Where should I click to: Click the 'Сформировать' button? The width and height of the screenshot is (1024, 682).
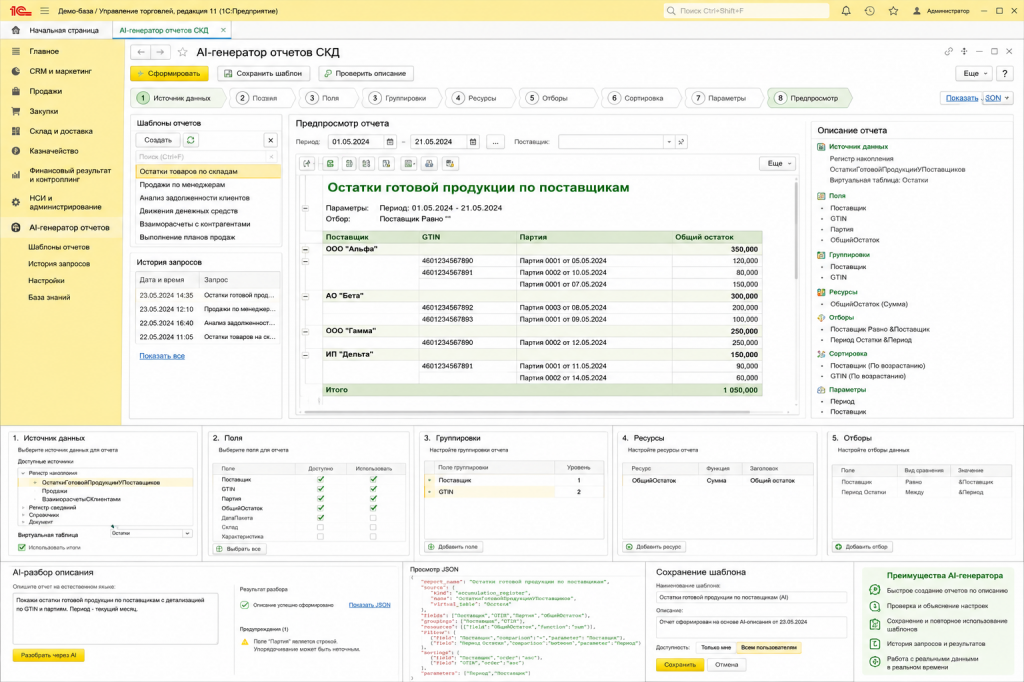tap(169, 73)
